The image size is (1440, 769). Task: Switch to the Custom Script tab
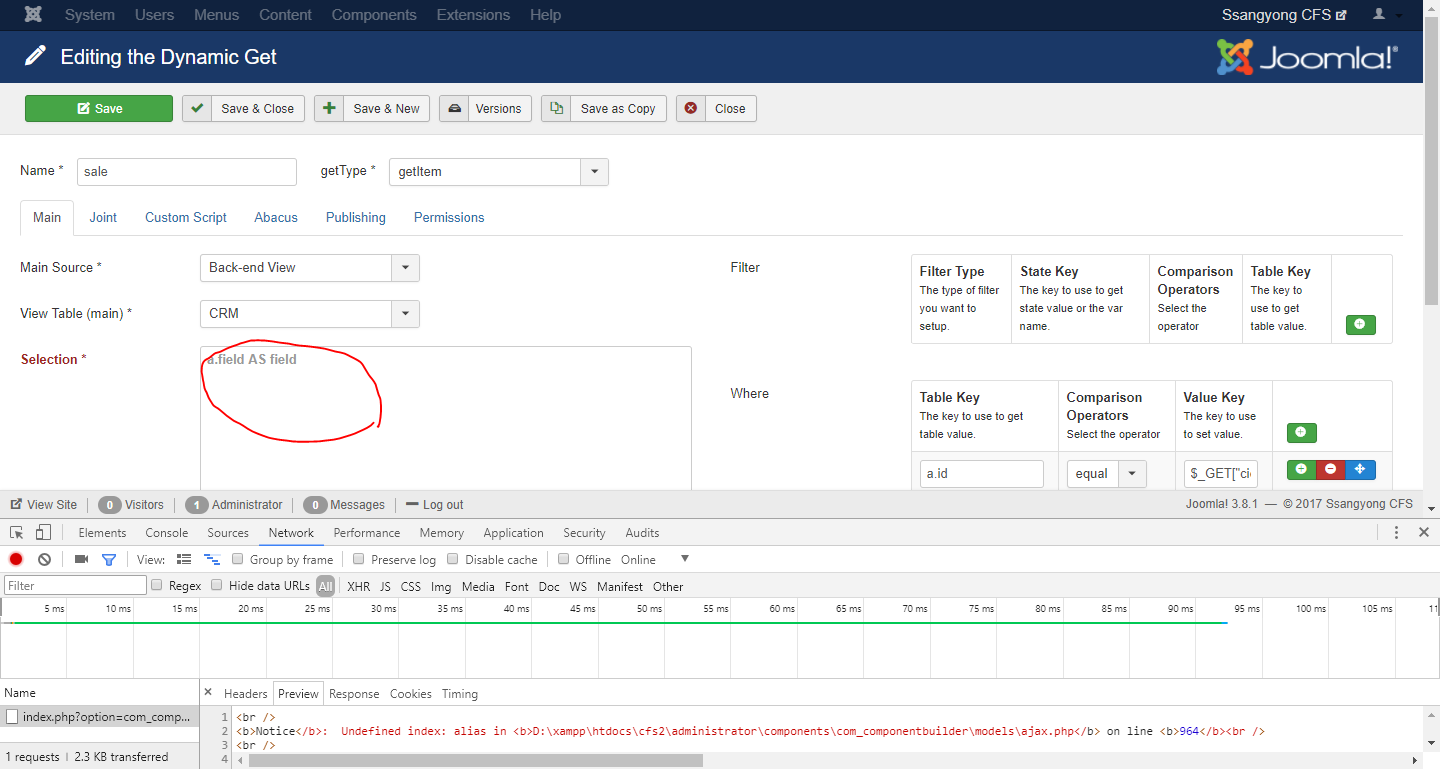(186, 217)
